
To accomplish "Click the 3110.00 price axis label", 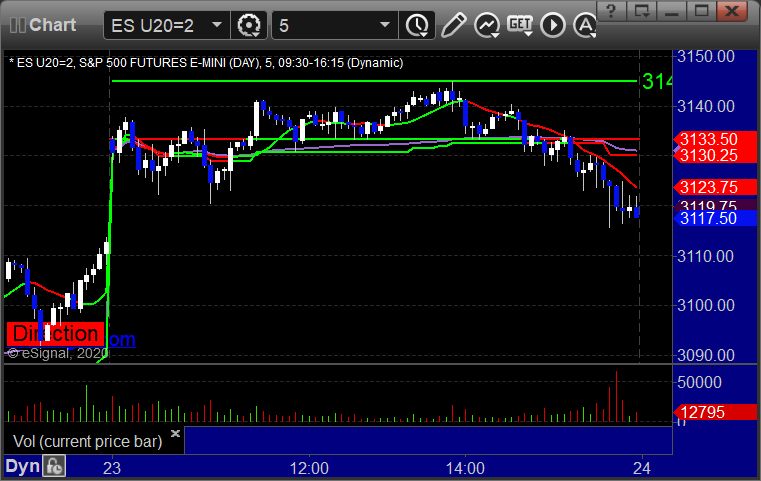I will (x=706, y=256).
